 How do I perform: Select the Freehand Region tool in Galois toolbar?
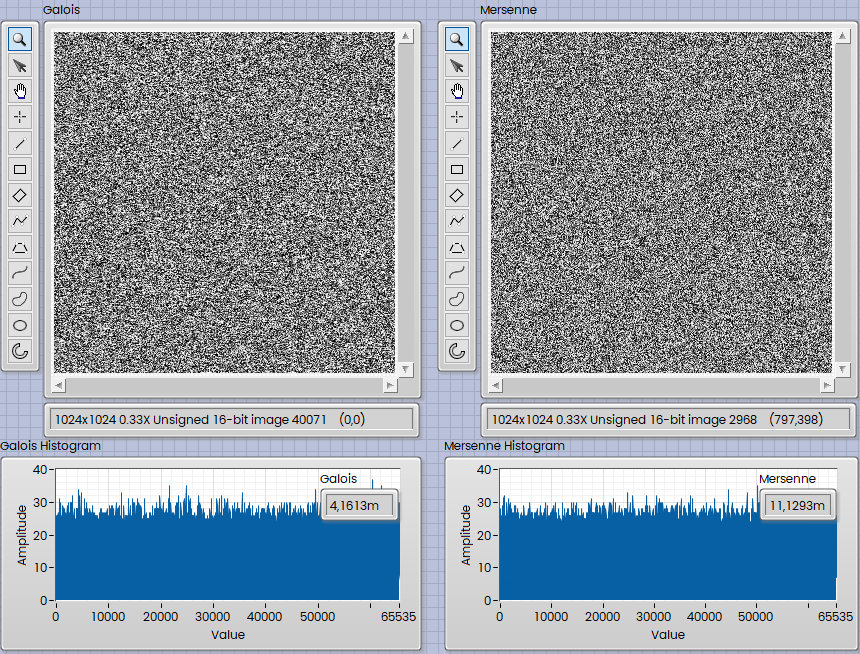click(x=20, y=299)
